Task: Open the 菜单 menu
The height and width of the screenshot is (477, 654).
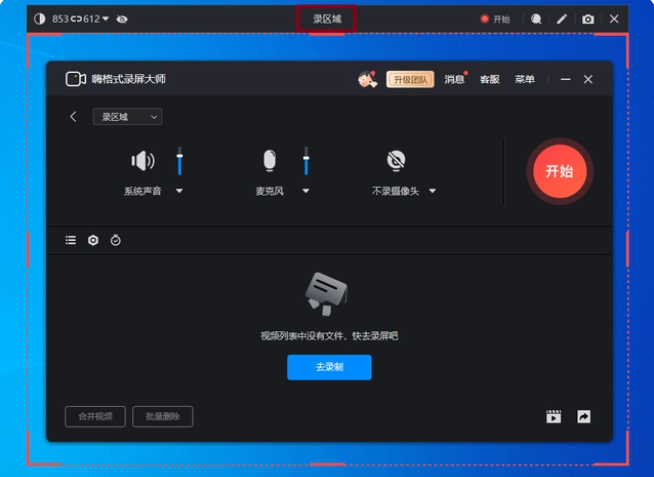Action: pos(525,79)
